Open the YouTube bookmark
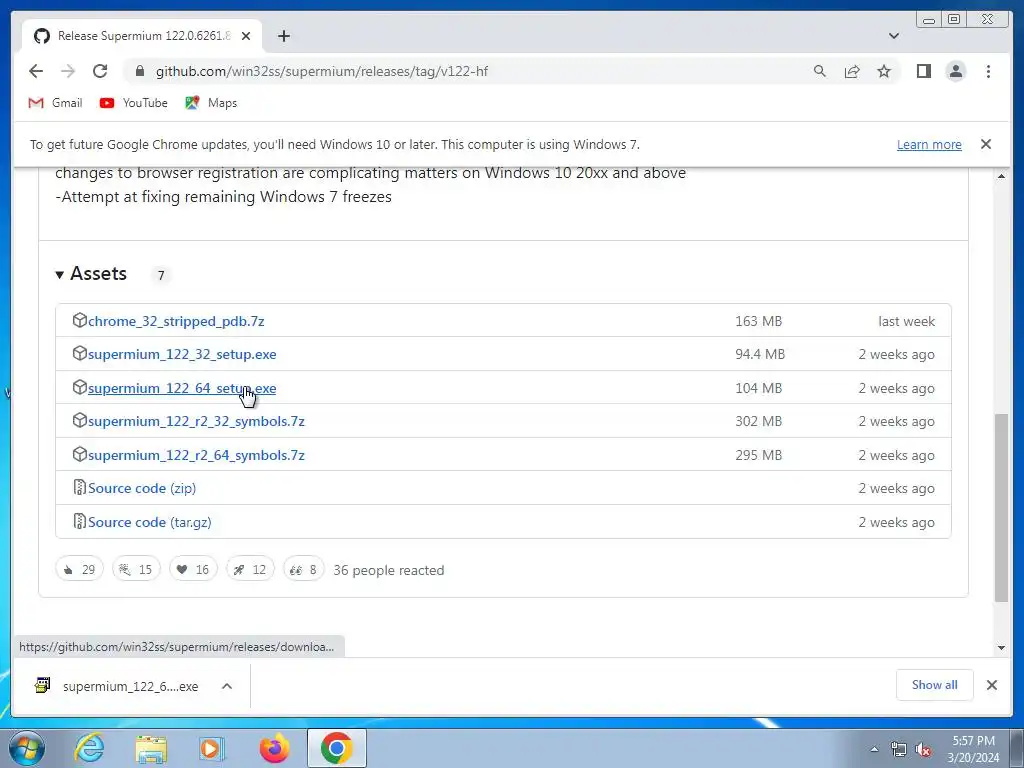1024x768 pixels. point(133,103)
